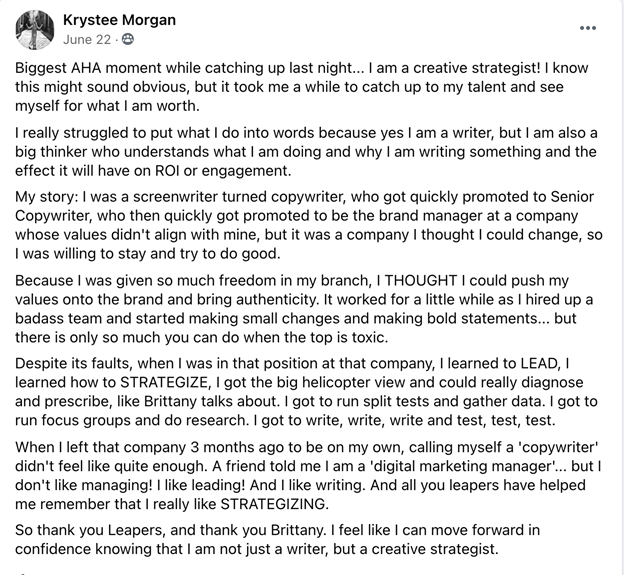Viewport: 624px width, 575px height.
Task: Click the paragraph starting 'Because I was given'
Action: 304,309
